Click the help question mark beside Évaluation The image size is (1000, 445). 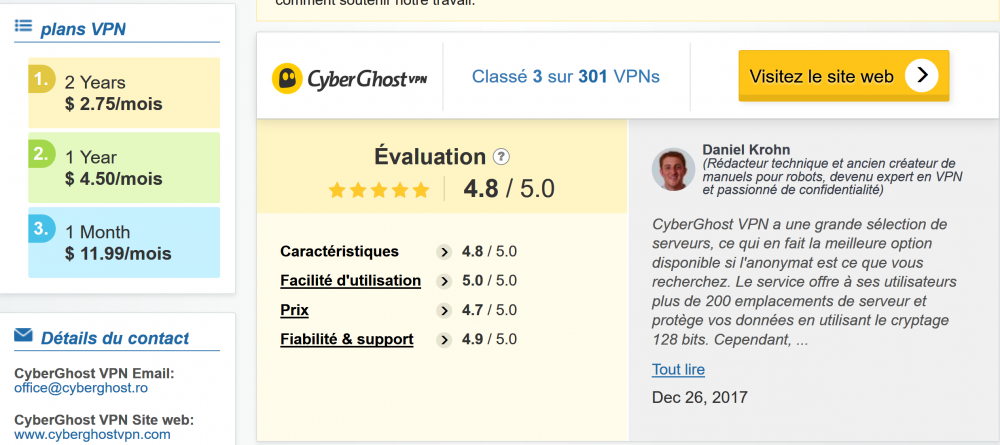click(x=502, y=157)
